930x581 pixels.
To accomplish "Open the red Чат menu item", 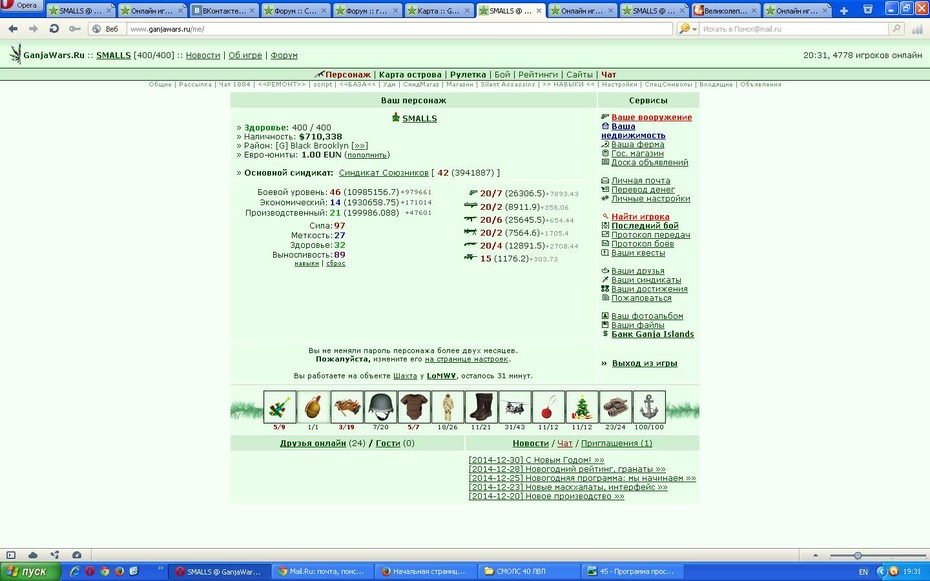I will [x=609, y=75].
